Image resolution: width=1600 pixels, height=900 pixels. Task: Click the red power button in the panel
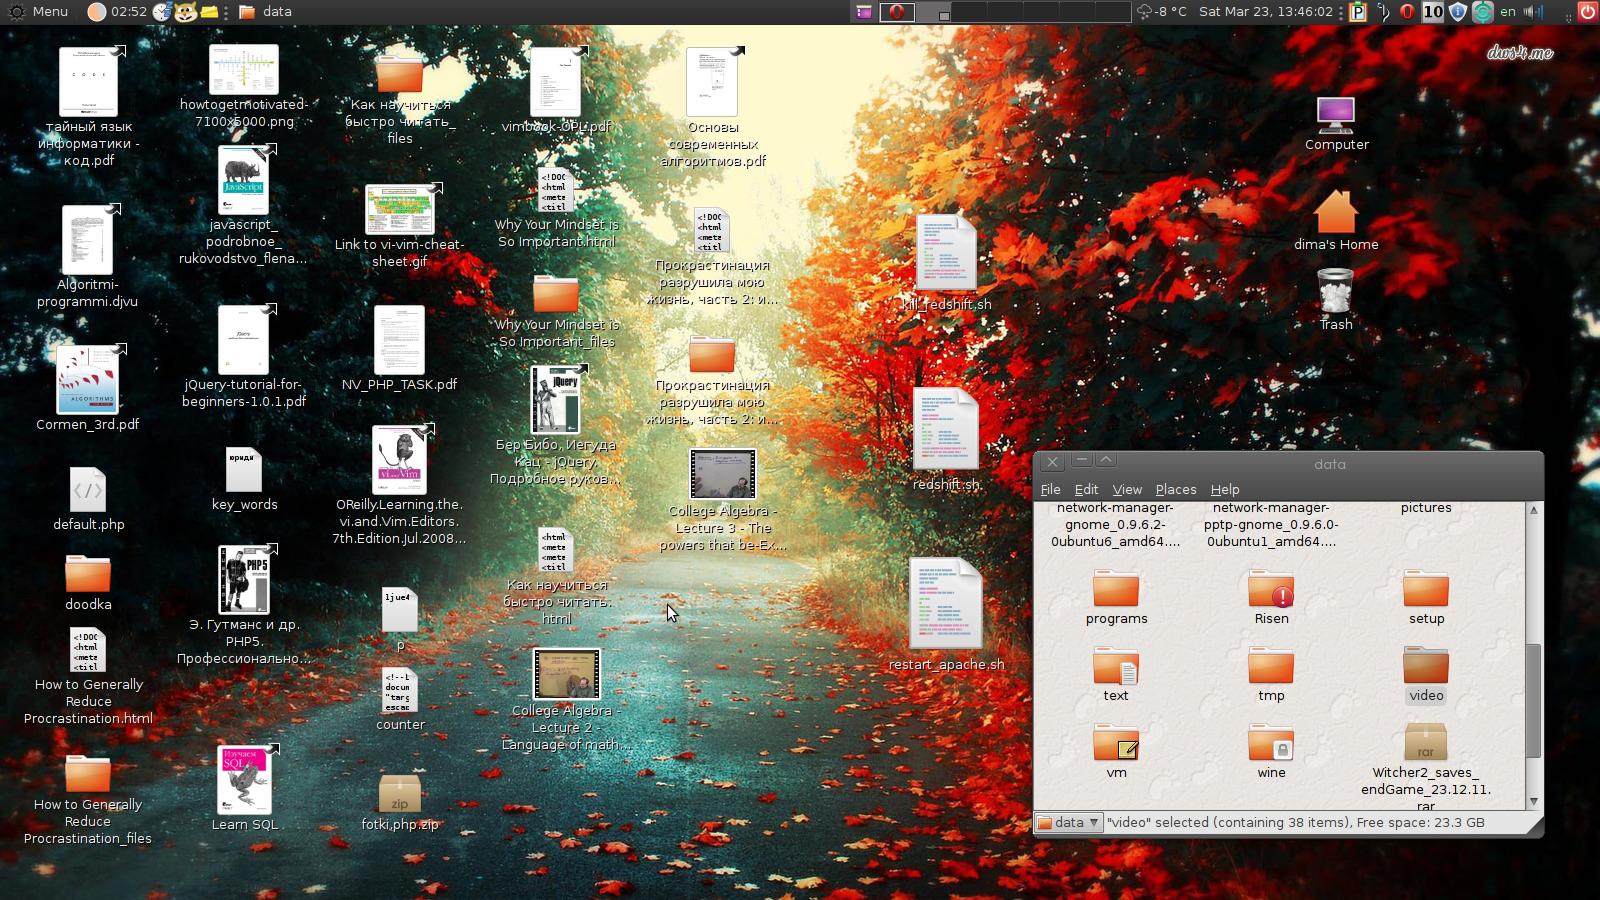point(1587,12)
